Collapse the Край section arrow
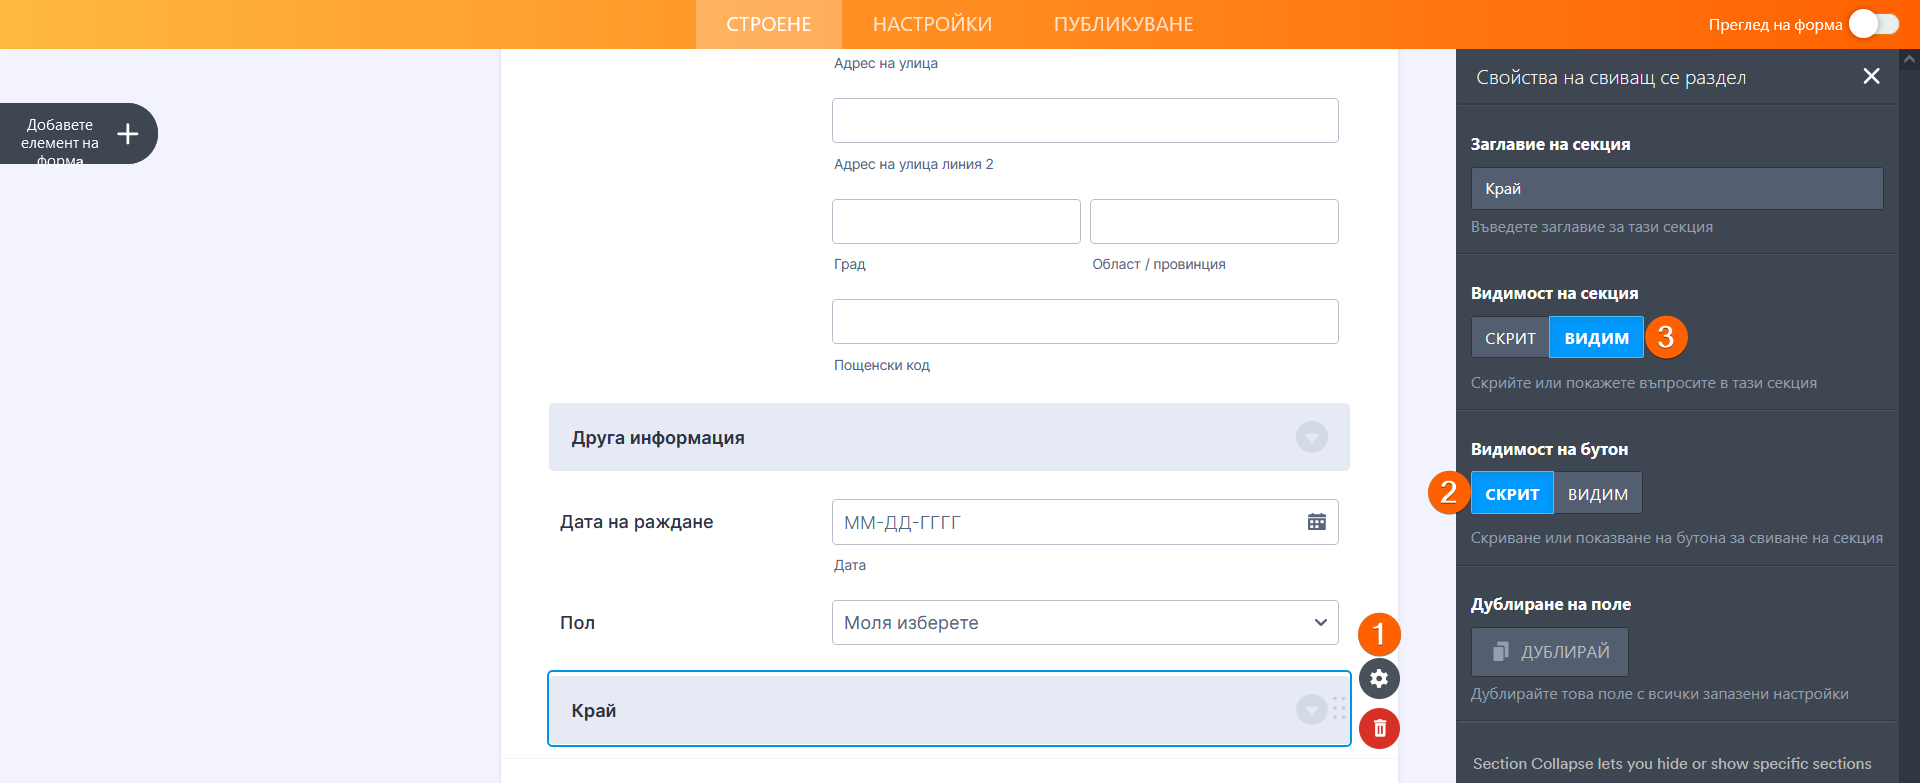The image size is (1920, 783). [1311, 710]
